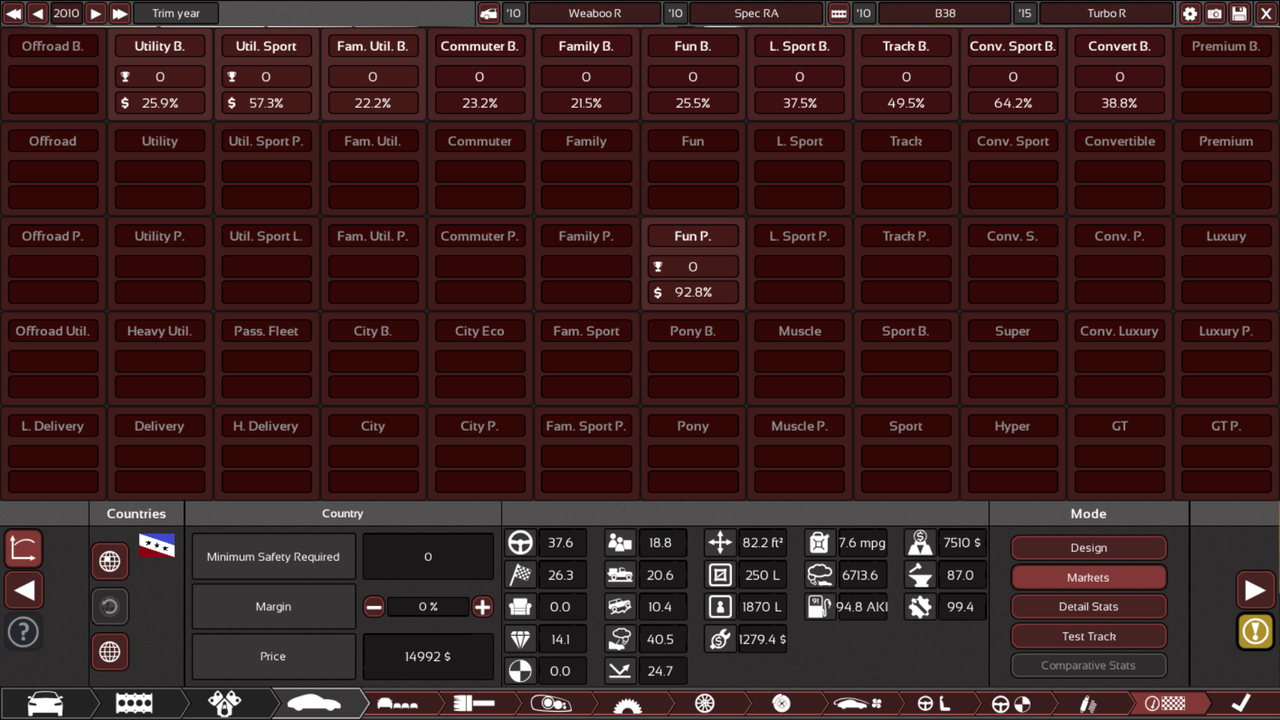The width and height of the screenshot is (1280, 720).
Task: Switch to Markets mode
Action: click(x=1088, y=577)
